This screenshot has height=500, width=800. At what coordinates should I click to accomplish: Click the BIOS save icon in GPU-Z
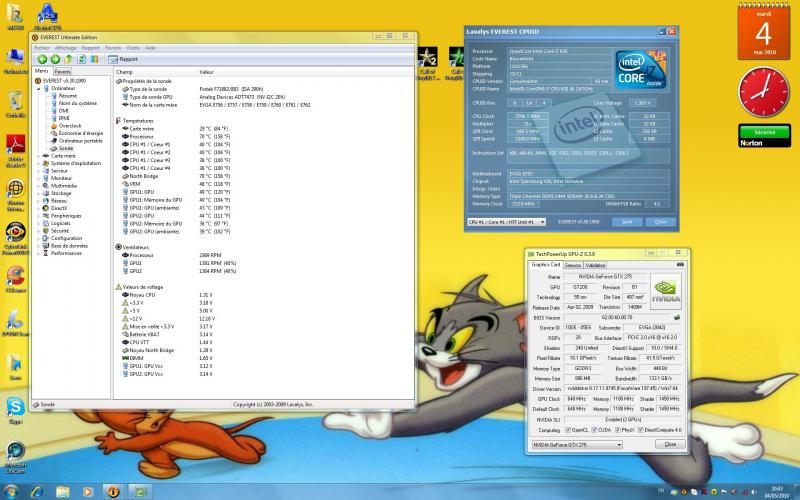(677, 317)
